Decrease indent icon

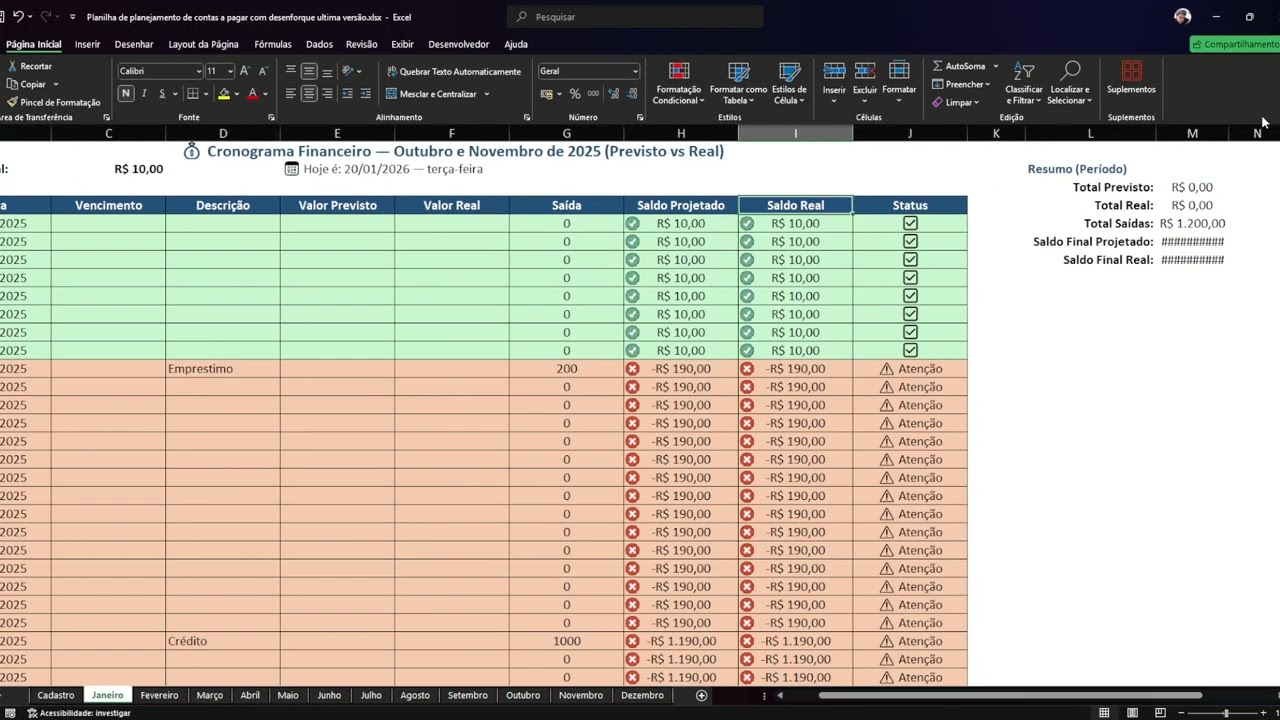click(x=347, y=94)
